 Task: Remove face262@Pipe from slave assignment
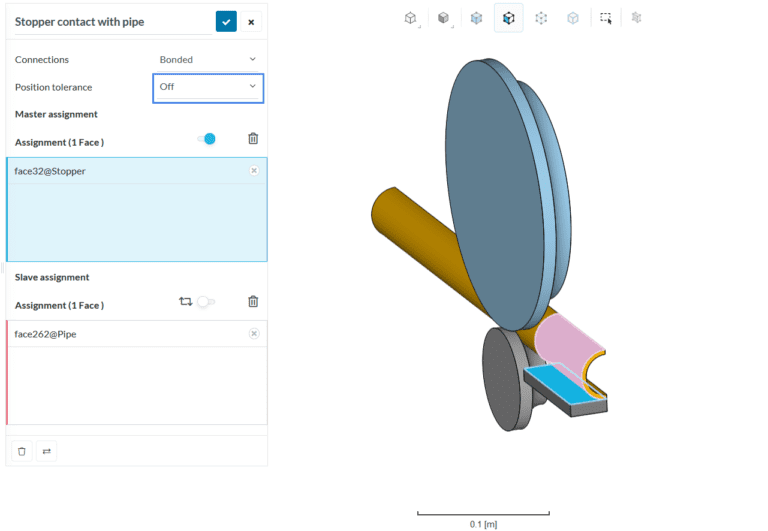(254, 334)
